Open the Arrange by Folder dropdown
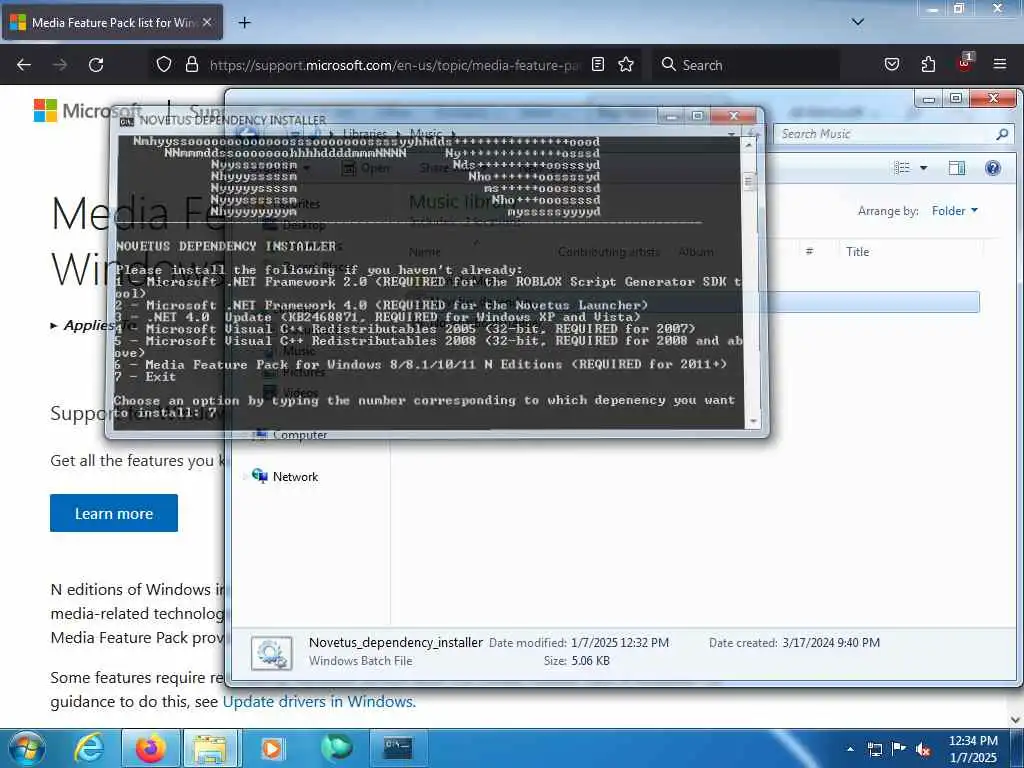Screen dimensions: 1024x768 (x=955, y=210)
